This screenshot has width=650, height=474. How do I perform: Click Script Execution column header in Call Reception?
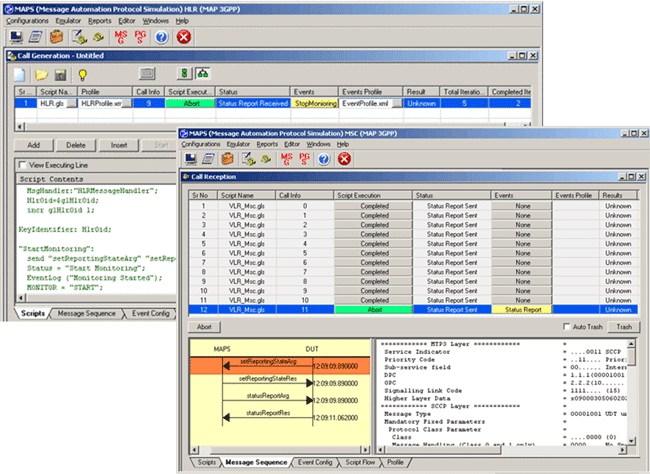pyautogui.click(x=373, y=195)
